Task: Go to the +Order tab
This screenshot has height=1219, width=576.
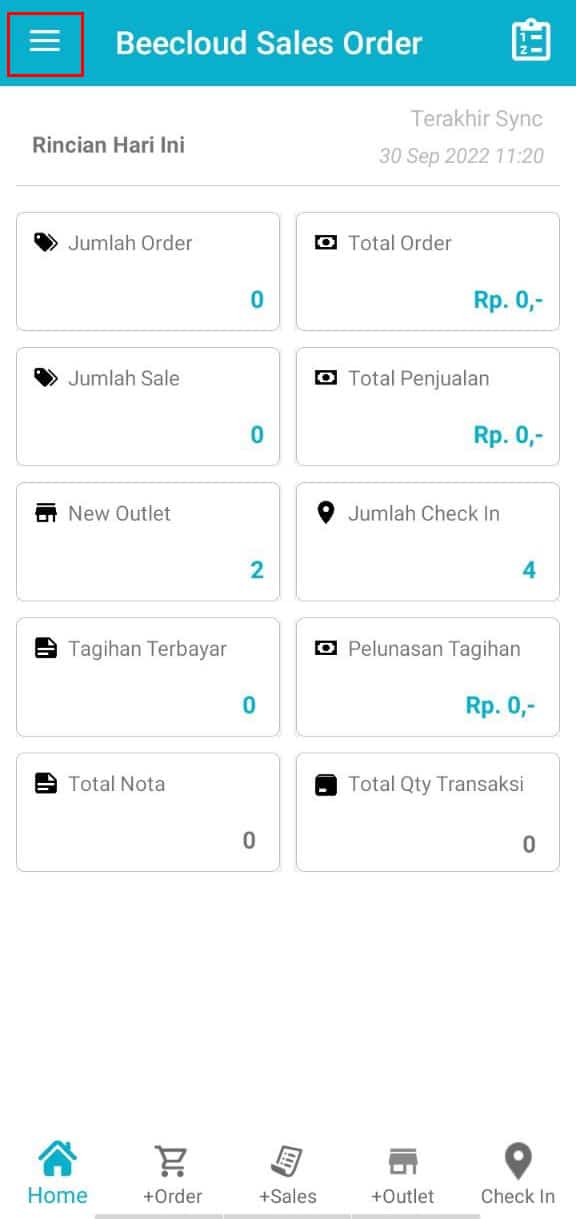Action: pyautogui.click(x=172, y=1175)
